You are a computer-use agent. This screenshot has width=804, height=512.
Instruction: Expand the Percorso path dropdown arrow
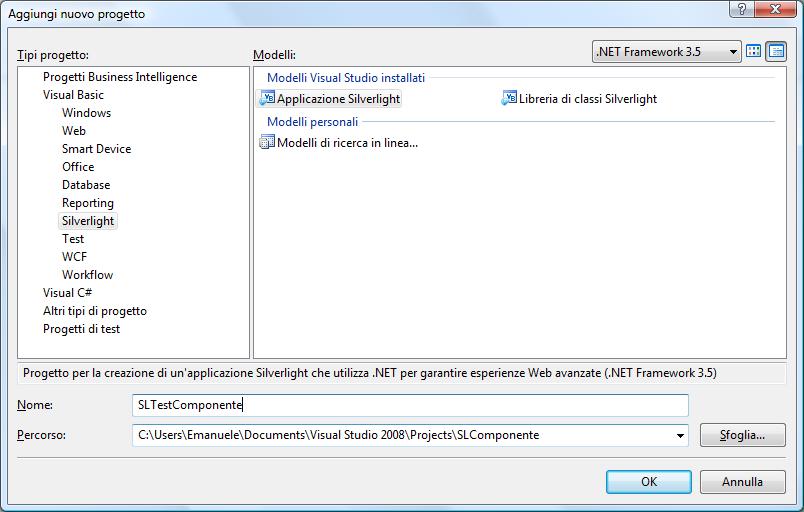680,436
